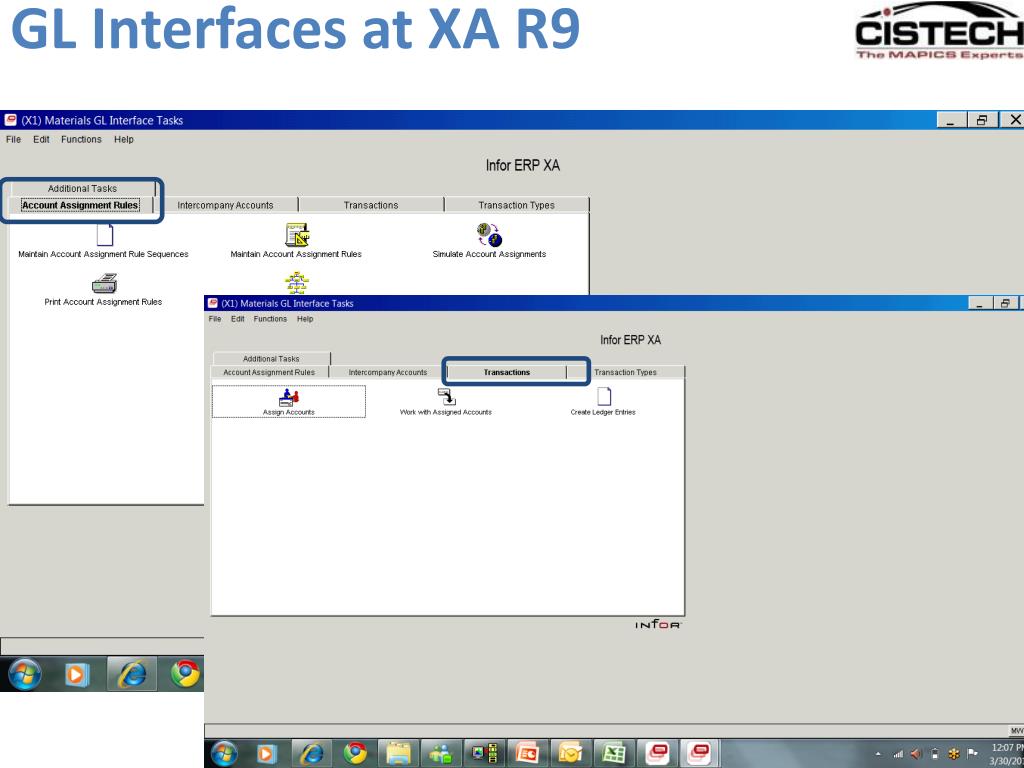Open the green messenger people taskbar icon
This screenshot has width=1024, height=768.
pos(441,754)
